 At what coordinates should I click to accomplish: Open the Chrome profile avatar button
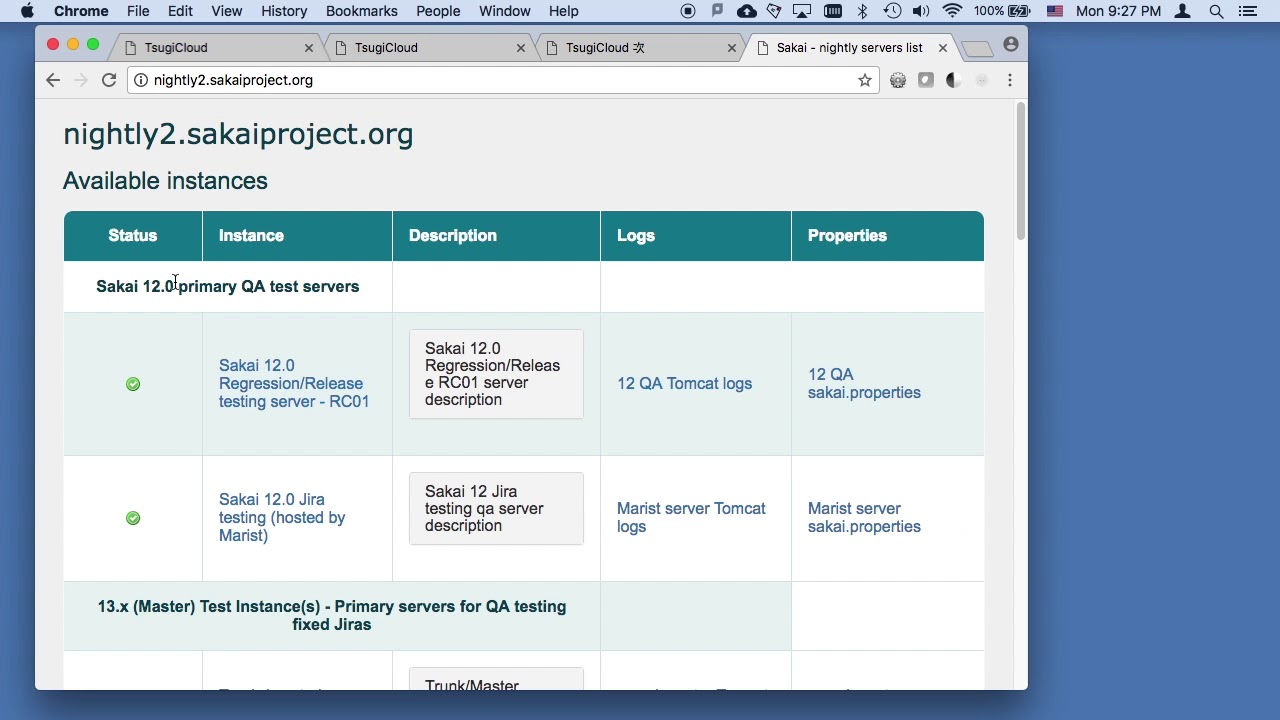pyautogui.click(x=1011, y=45)
